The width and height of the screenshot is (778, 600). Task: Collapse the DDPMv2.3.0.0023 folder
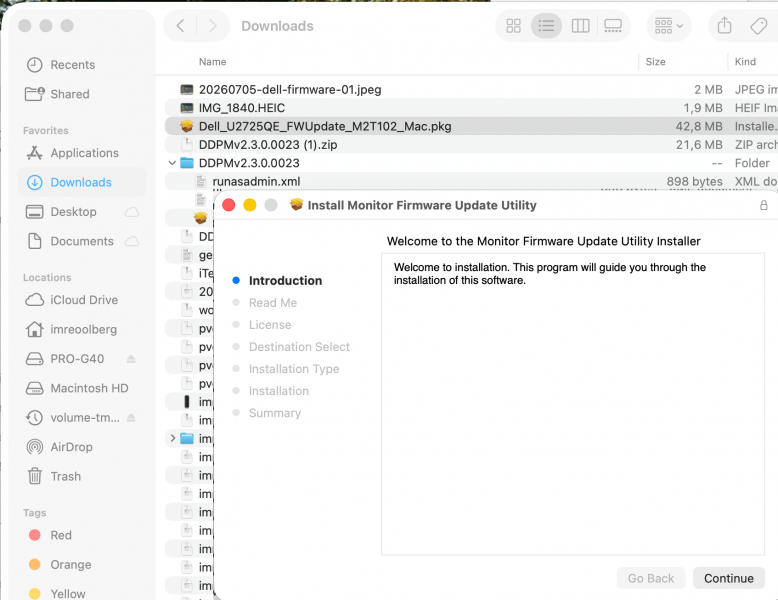[172, 163]
